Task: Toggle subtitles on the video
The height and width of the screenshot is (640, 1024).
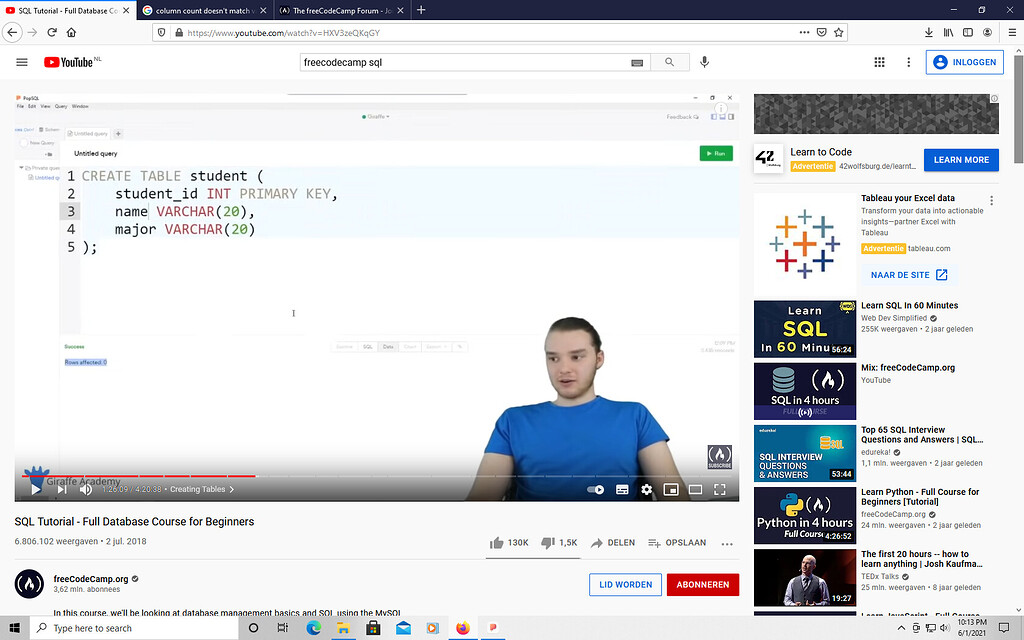Action: click(x=622, y=489)
